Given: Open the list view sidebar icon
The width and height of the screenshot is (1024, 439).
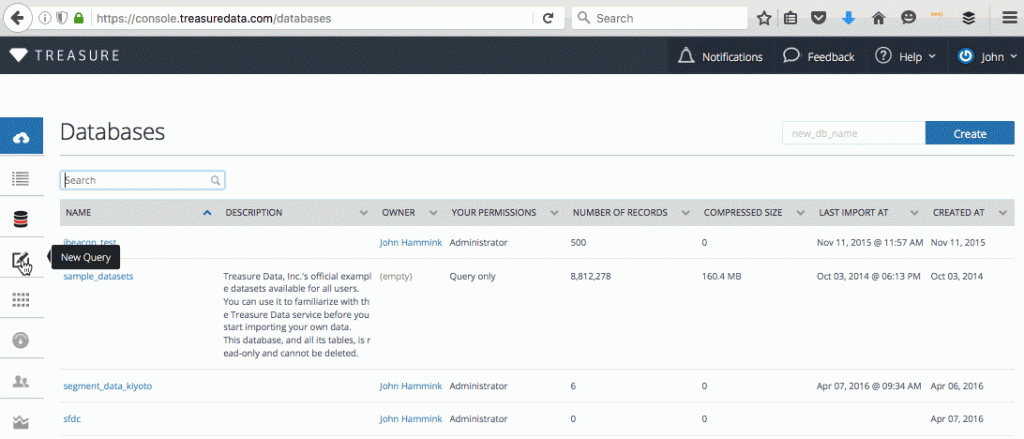Looking at the screenshot, I should pos(22,177).
